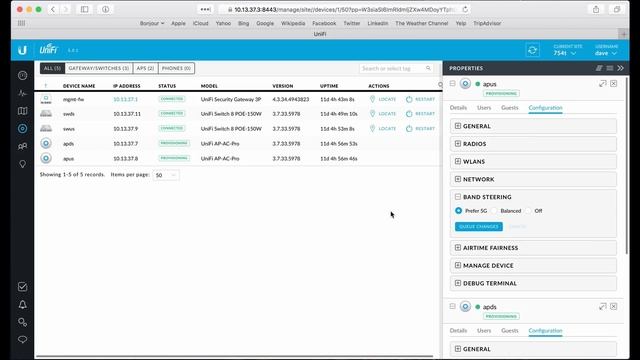Image resolution: width=640 pixels, height=360 pixels.
Task: Click the search magnifier icon in tag field
Action: click(428, 68)
